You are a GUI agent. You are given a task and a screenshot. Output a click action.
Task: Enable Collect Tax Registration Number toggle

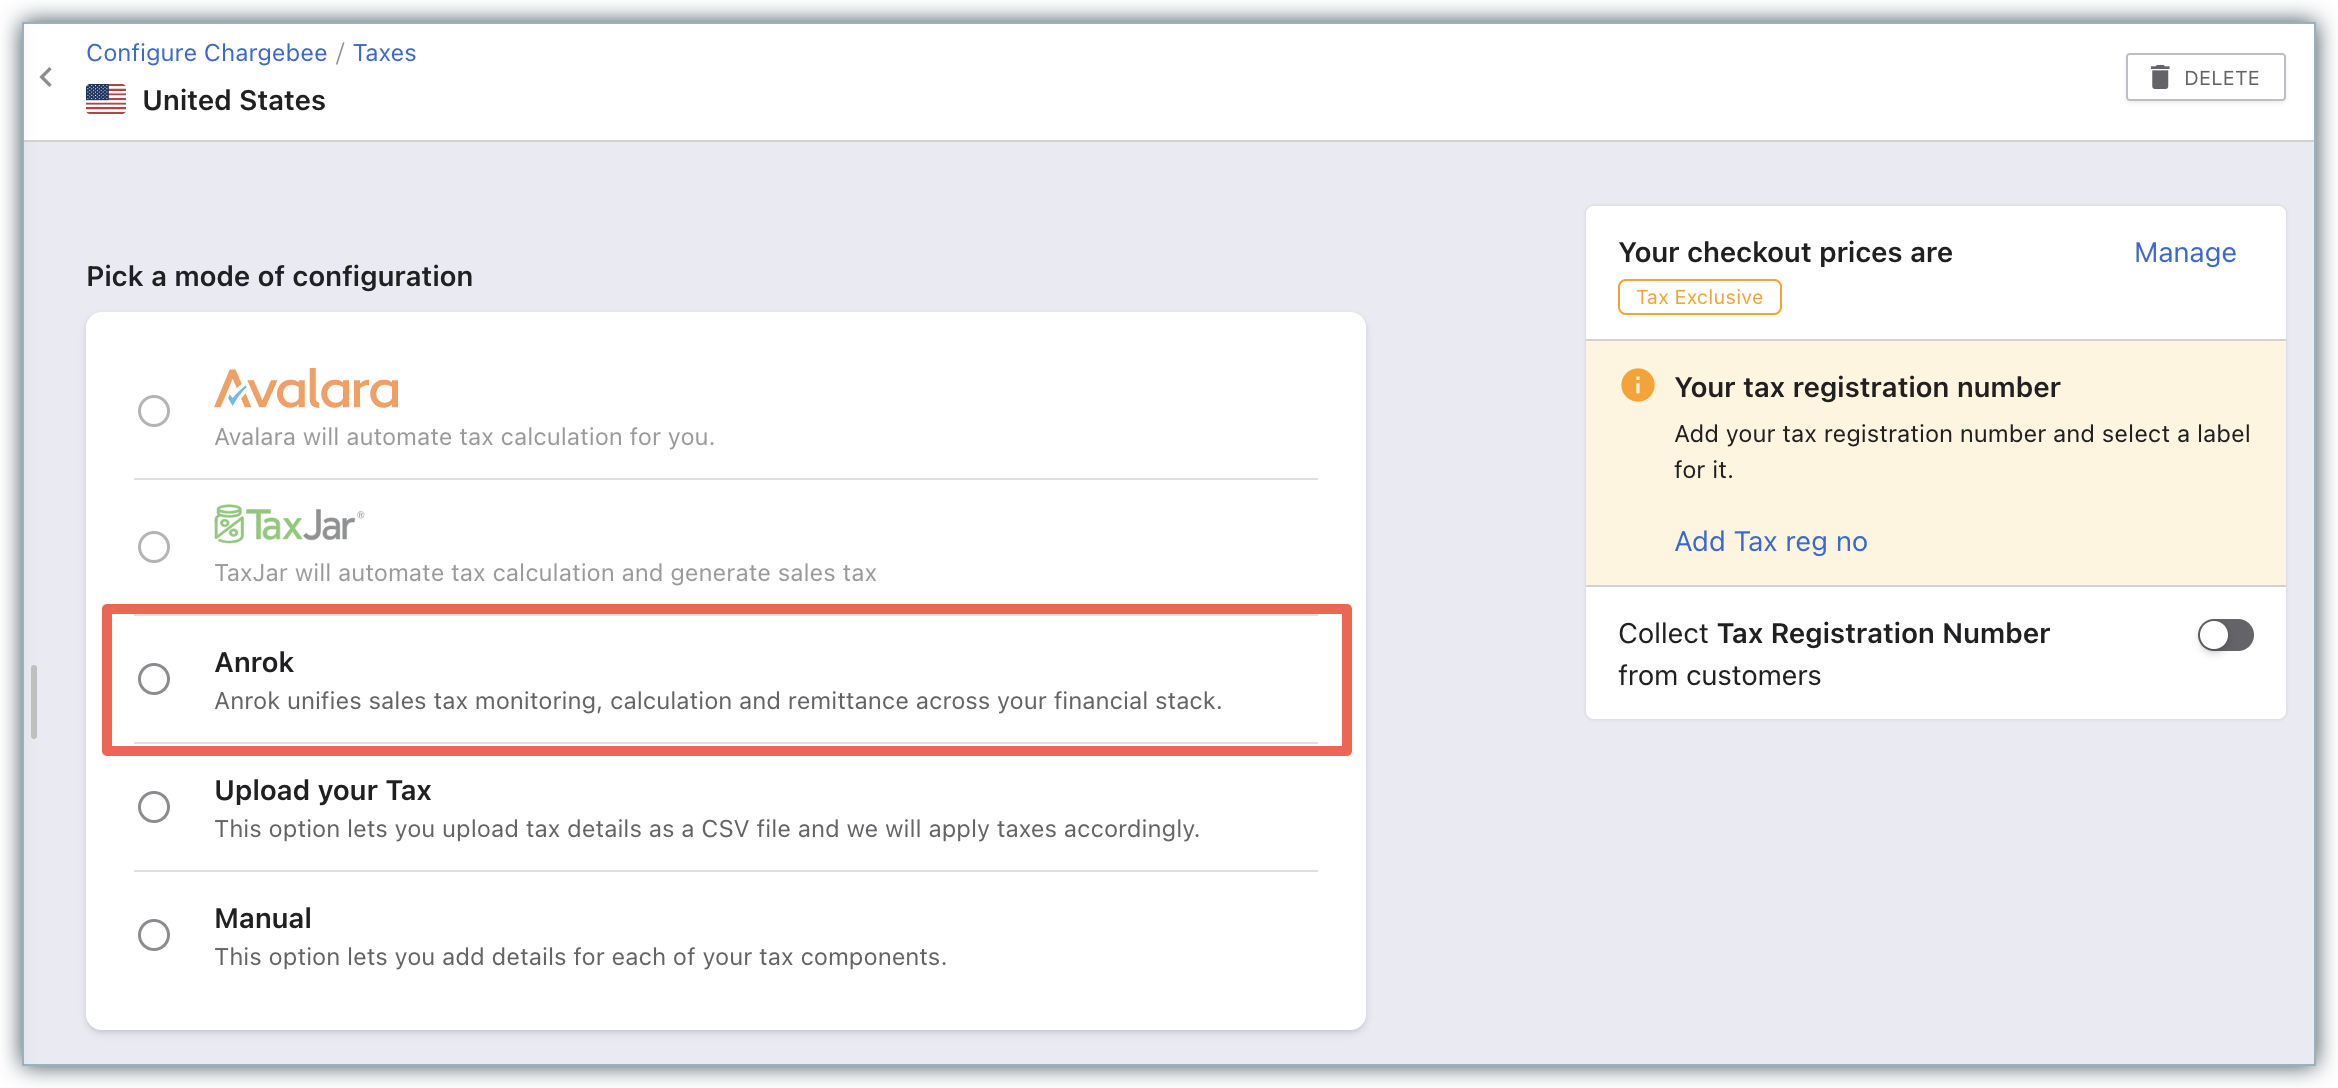pyautogui.click(x=2225, y=635)
